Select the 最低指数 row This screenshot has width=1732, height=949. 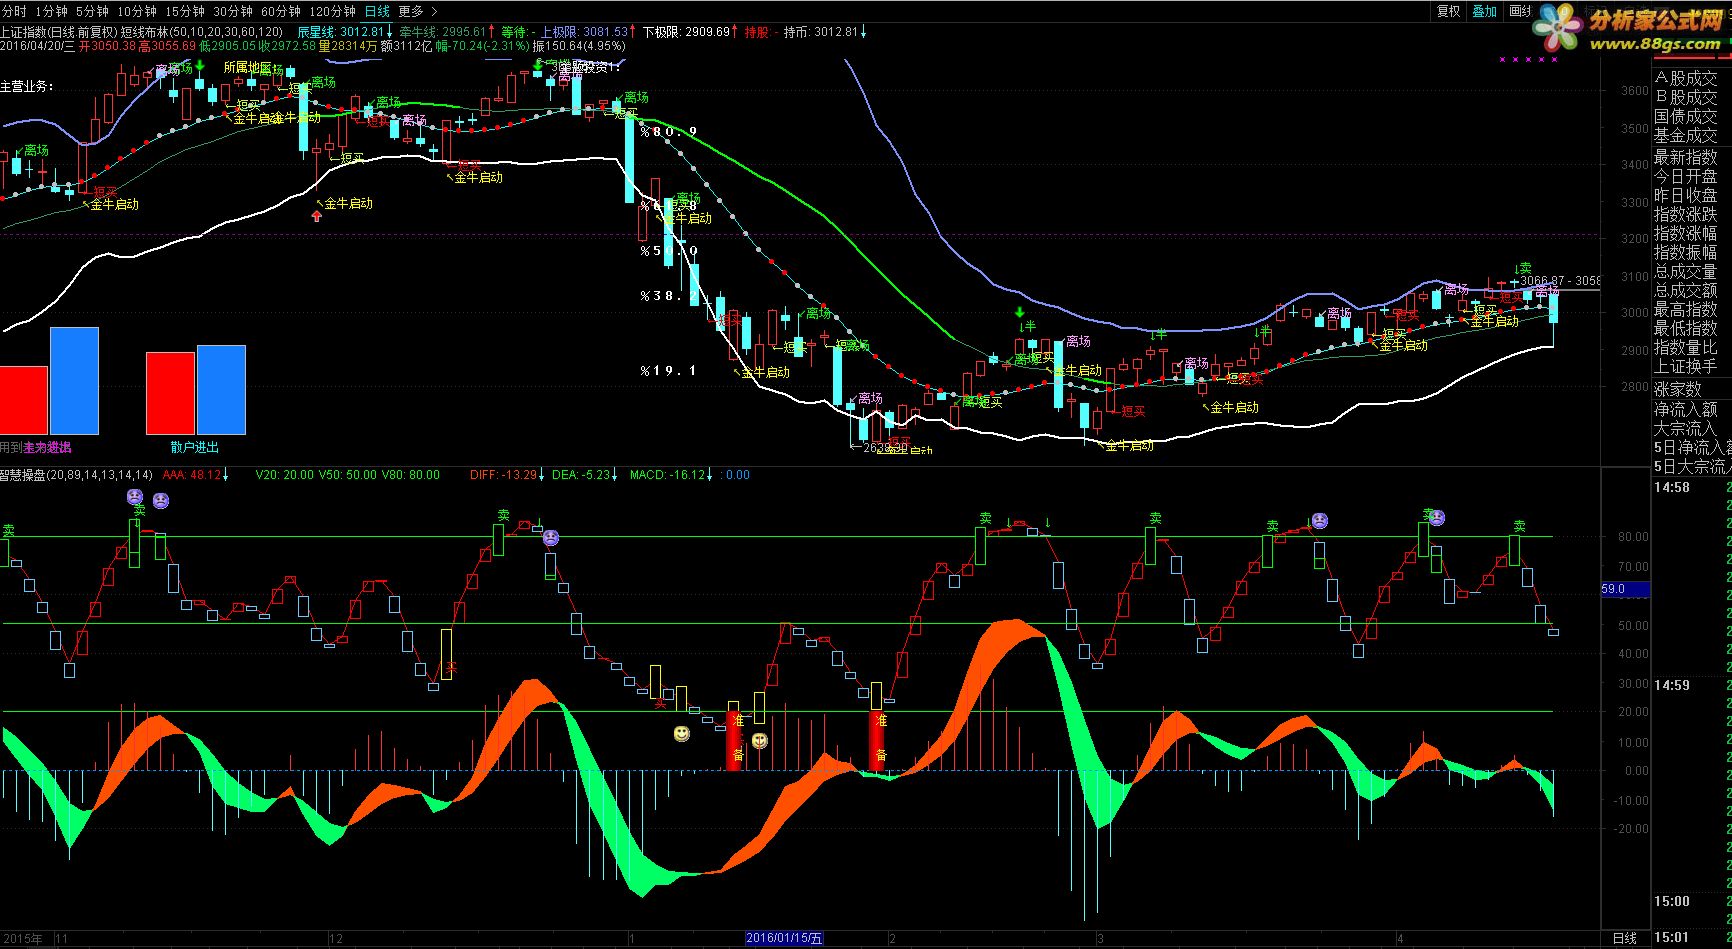[x=1686, y=328]
